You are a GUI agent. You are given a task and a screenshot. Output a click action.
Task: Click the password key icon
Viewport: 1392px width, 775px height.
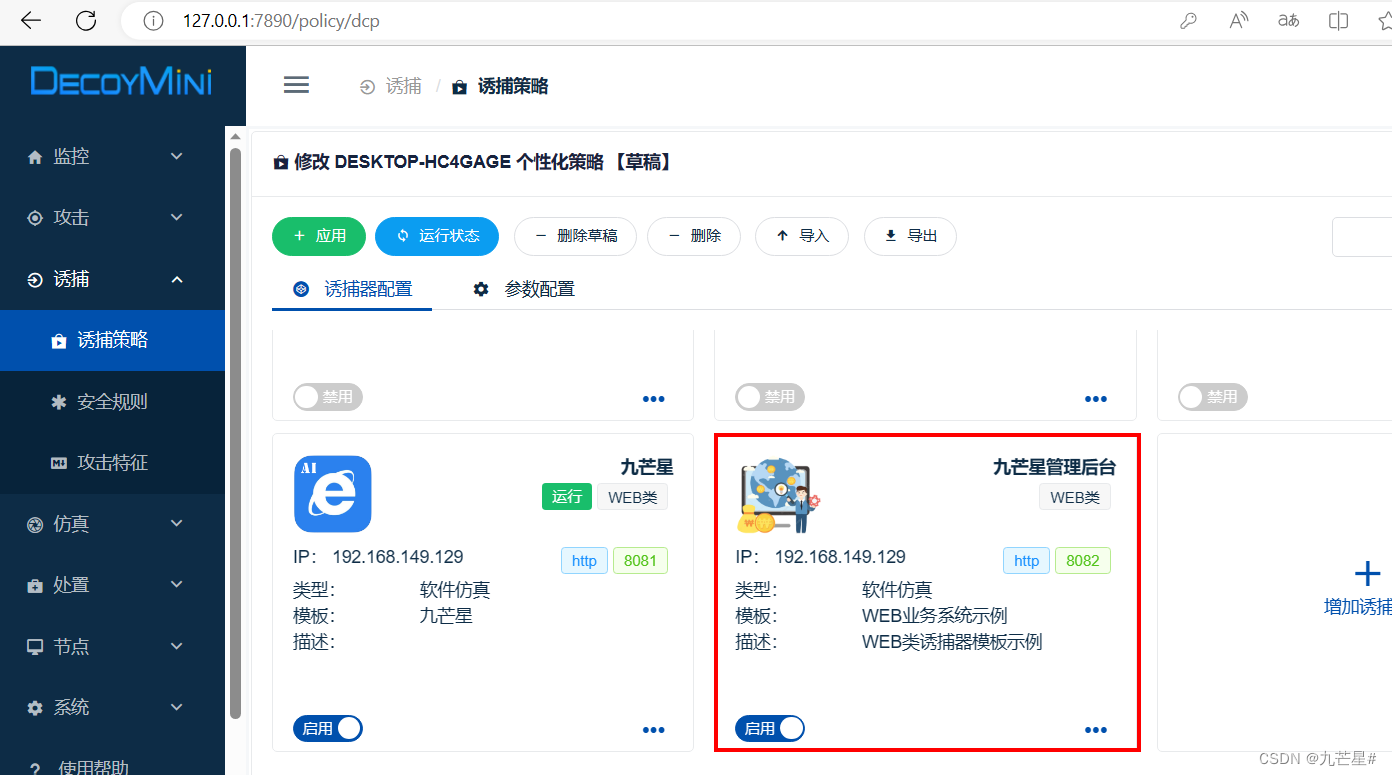pos(1188,21)
